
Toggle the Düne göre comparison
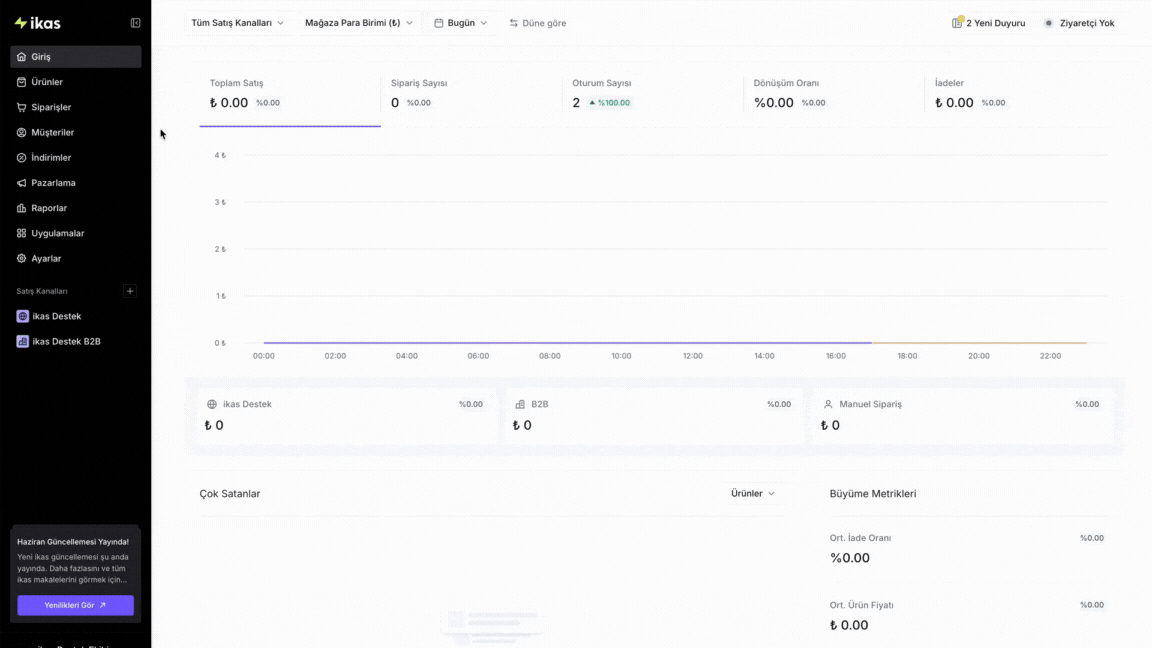[x=538, y=23]
